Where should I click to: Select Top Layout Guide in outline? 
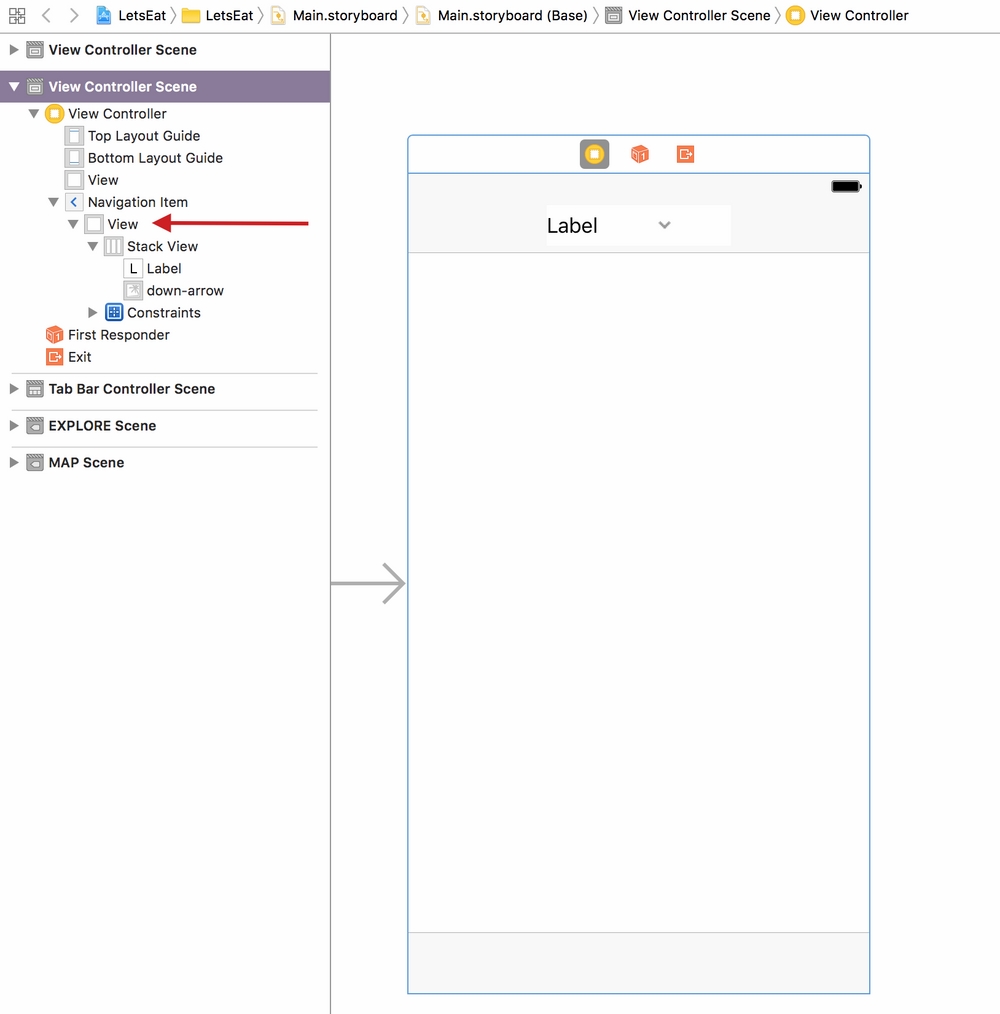(x=143, y=136)
